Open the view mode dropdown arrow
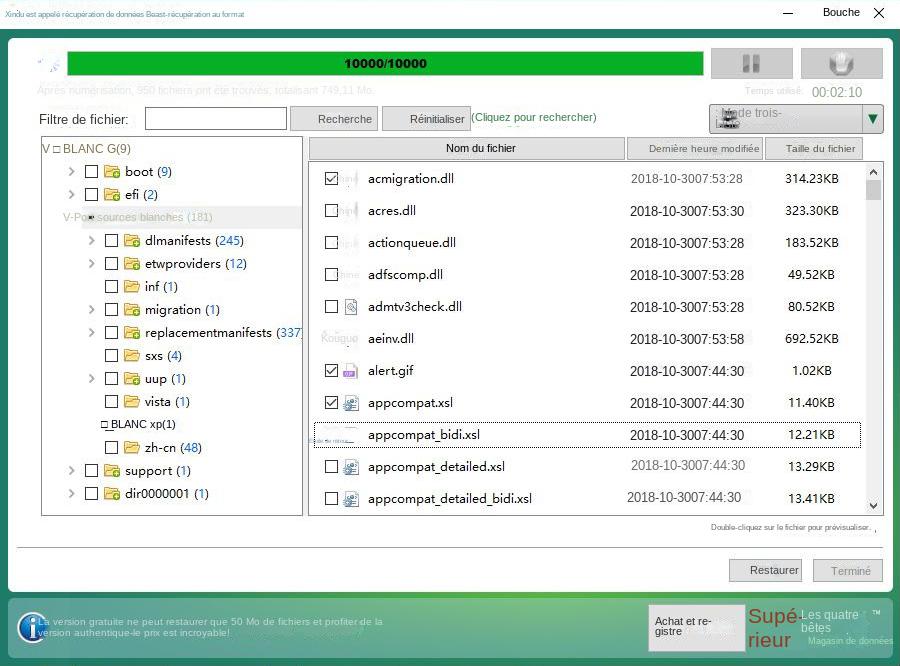This screenshot has width=900, height=666. 873,119
